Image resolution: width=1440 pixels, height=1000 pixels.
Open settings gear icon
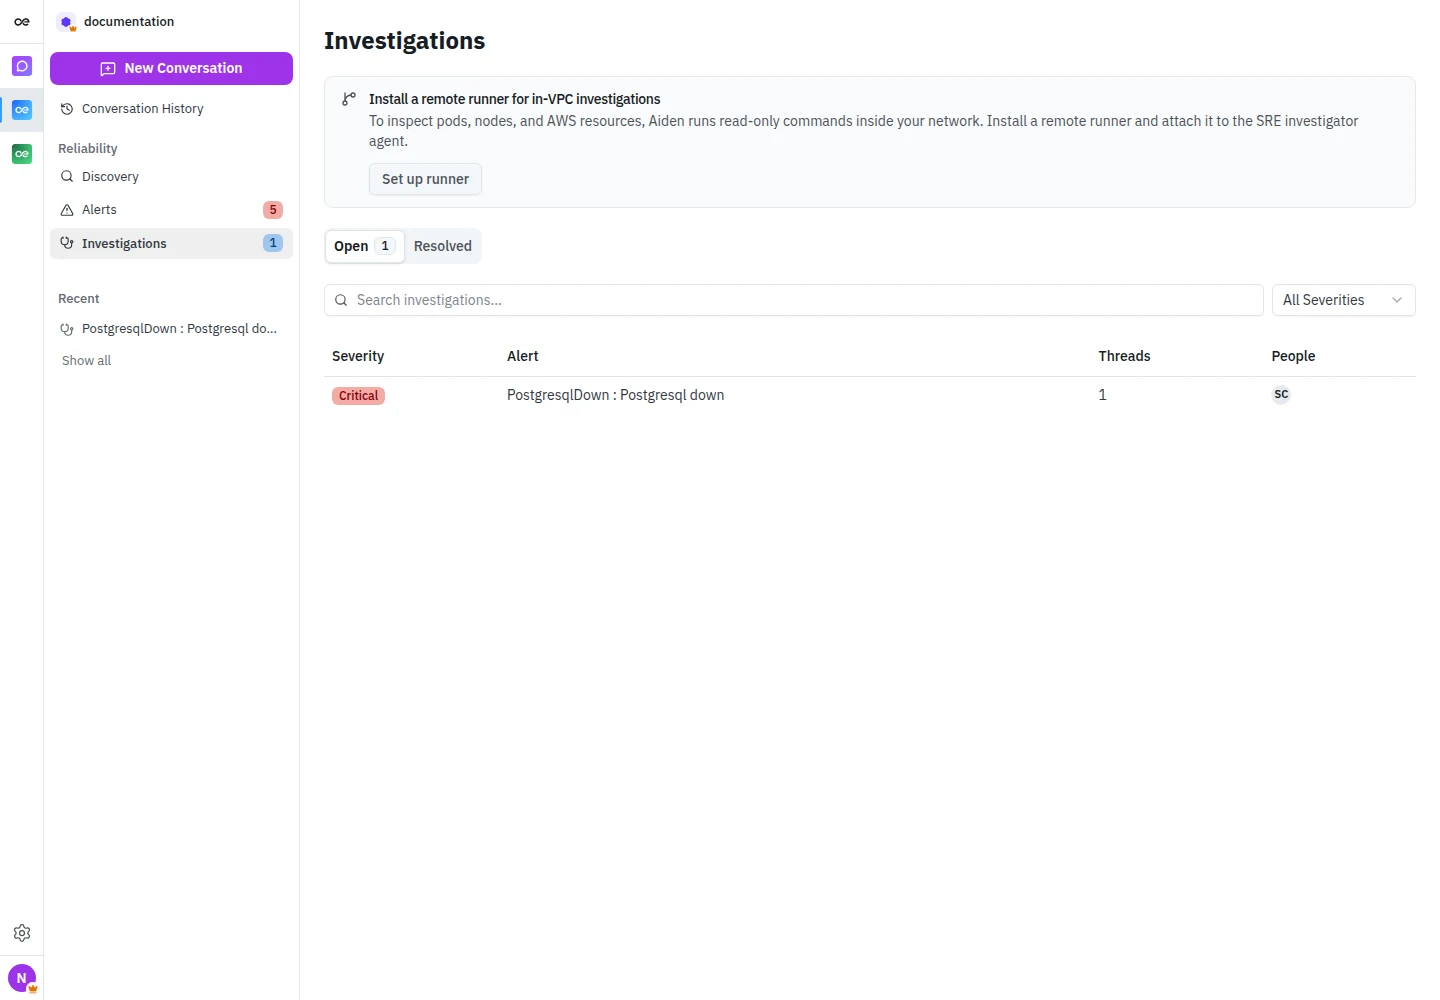22,933
